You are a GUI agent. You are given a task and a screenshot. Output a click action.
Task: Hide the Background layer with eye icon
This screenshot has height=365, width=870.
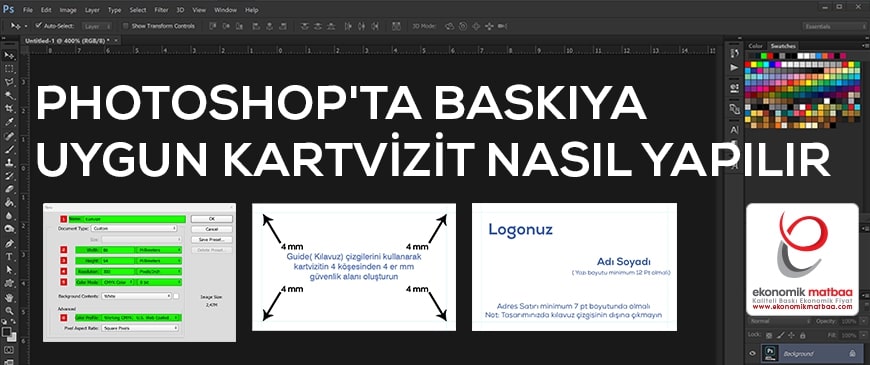click(x=752, y=353)
